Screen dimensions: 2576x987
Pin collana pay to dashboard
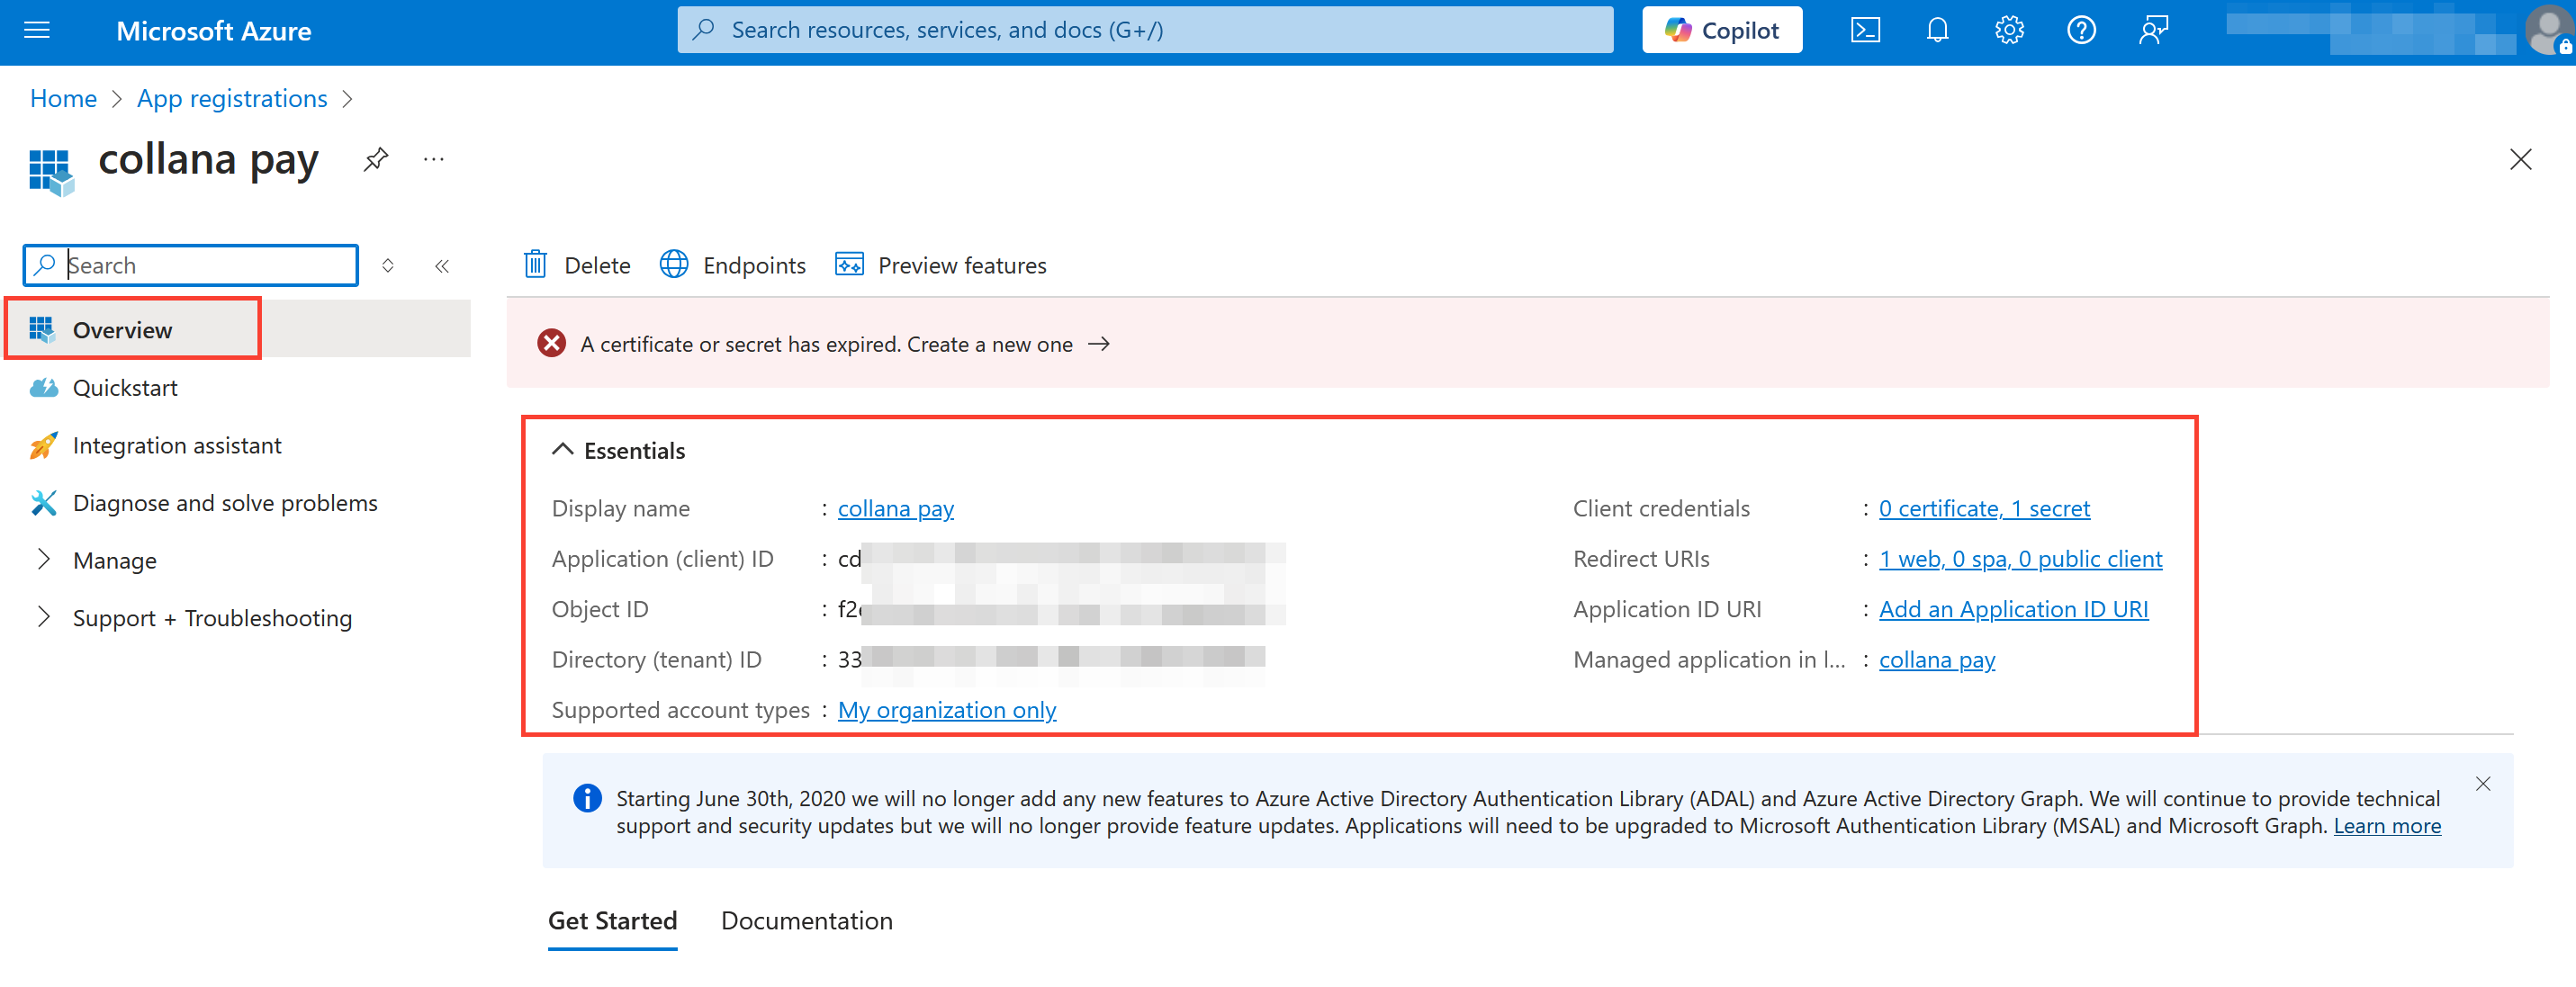point(376,159)
